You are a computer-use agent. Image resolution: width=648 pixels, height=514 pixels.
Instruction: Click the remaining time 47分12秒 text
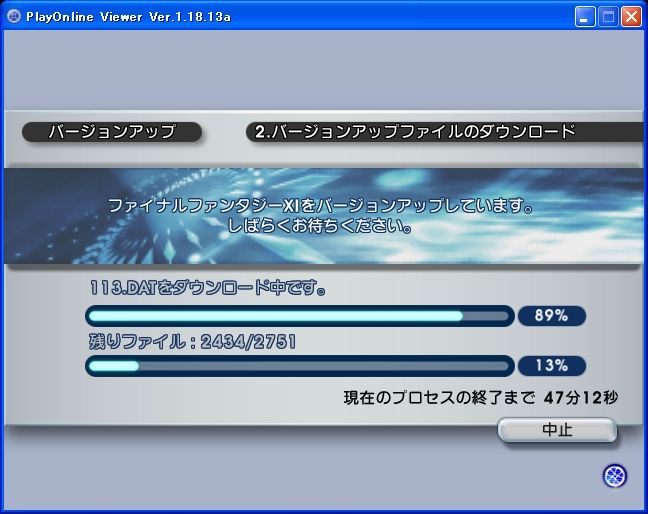pyautogui.click(x=581, y=397)
